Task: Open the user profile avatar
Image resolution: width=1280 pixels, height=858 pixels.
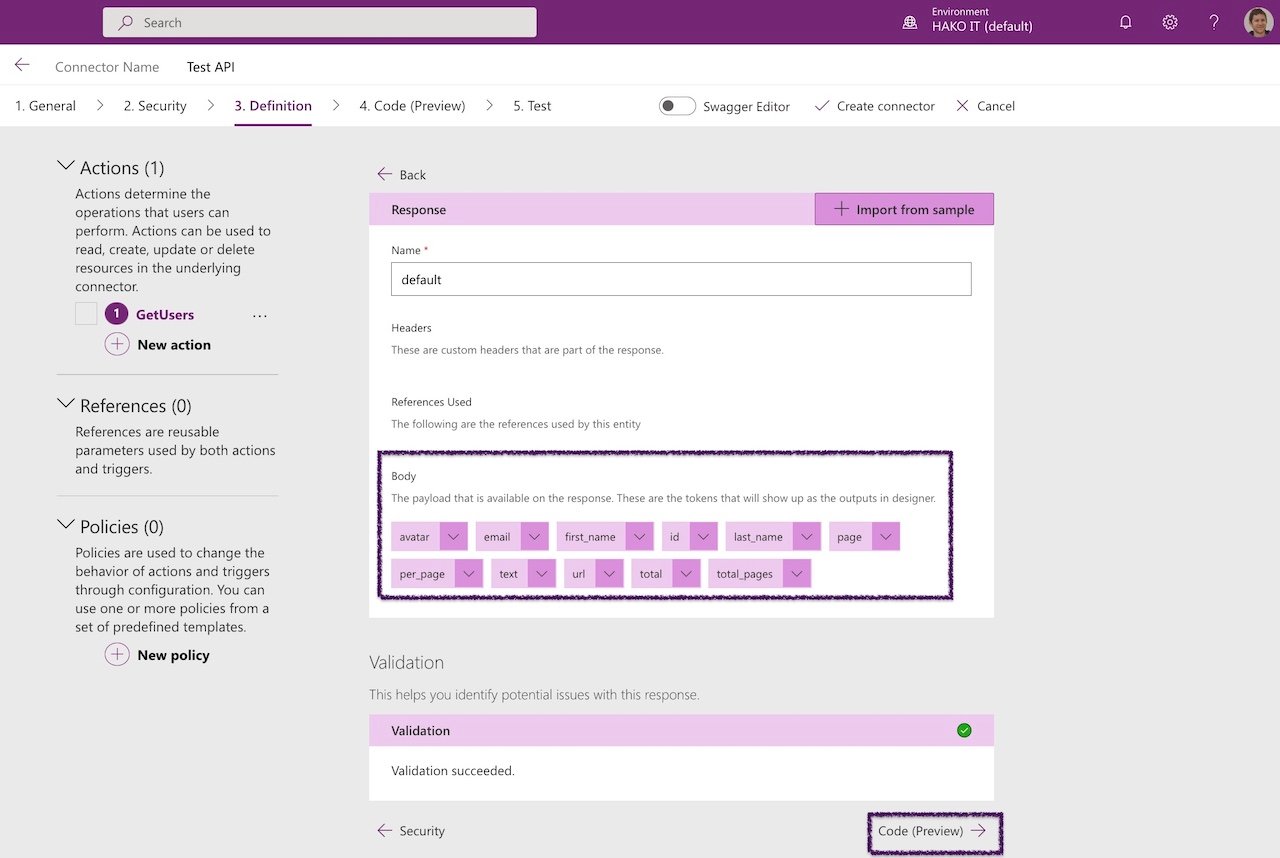Action: (x=1259, y=22)
